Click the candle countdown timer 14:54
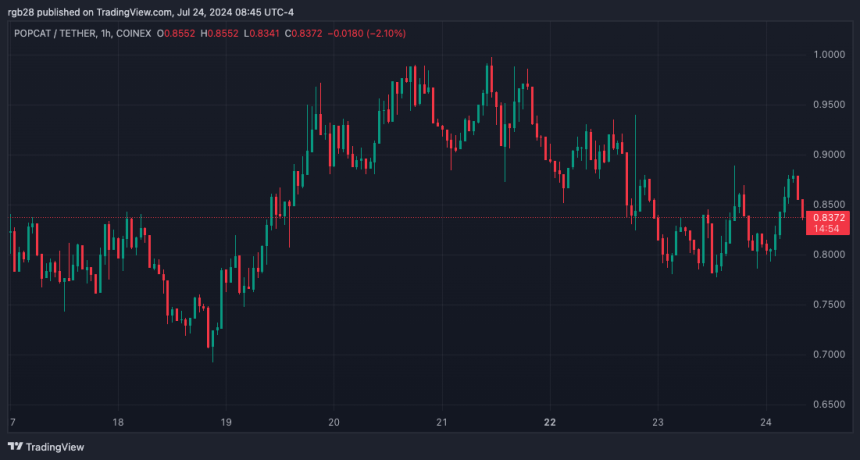Screen dimensions: 860x460 coord(828,229)
